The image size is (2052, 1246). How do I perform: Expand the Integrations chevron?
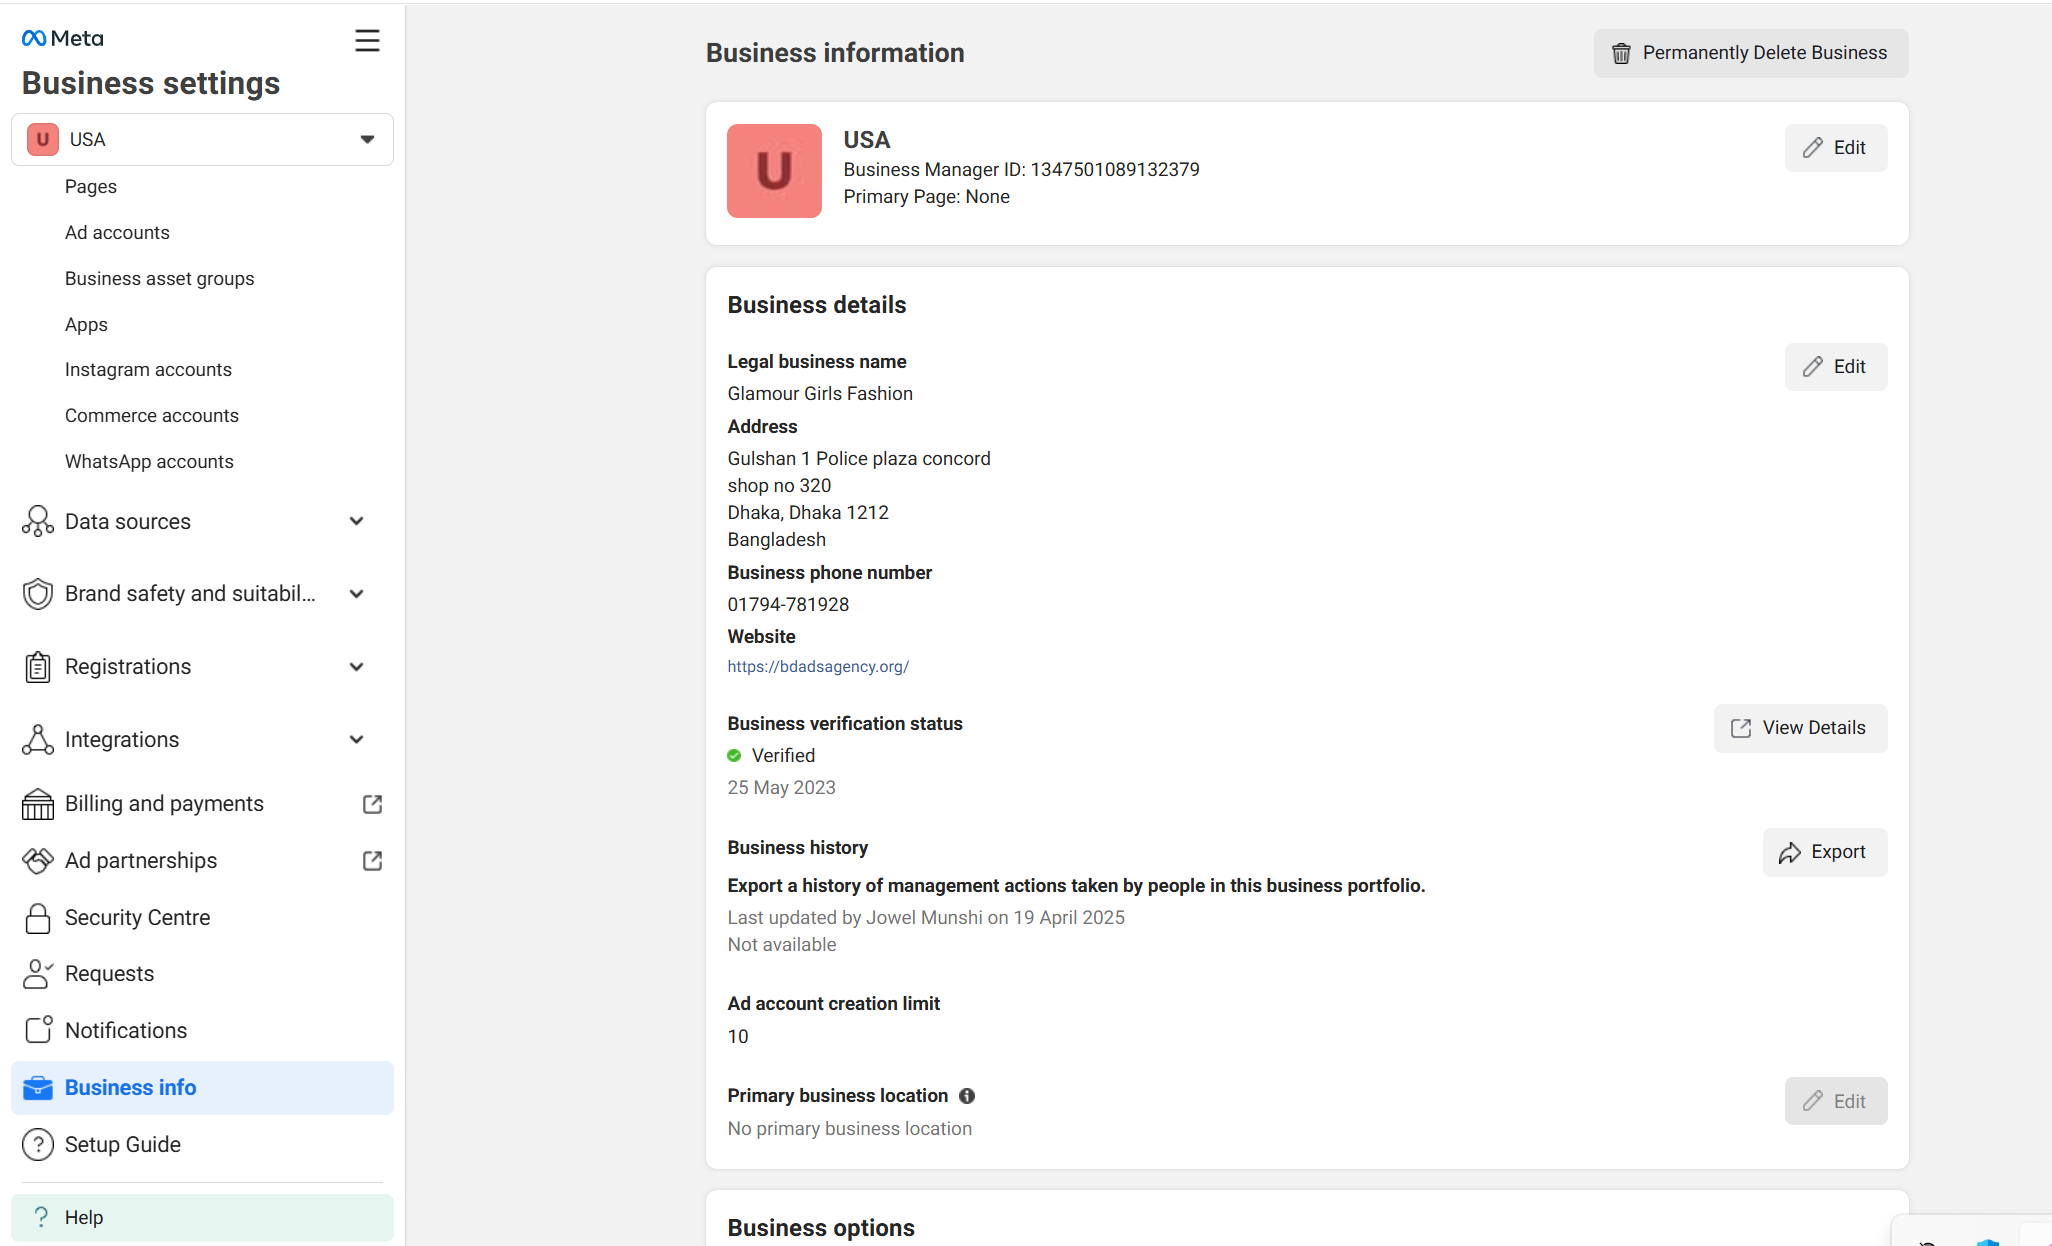pyautogui.click(x=356, y=740)
